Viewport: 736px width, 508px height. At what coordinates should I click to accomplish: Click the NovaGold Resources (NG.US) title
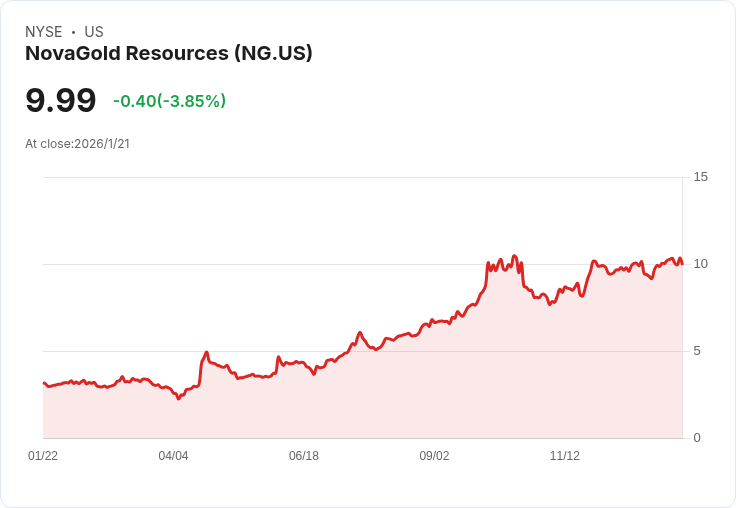(169, 54)
